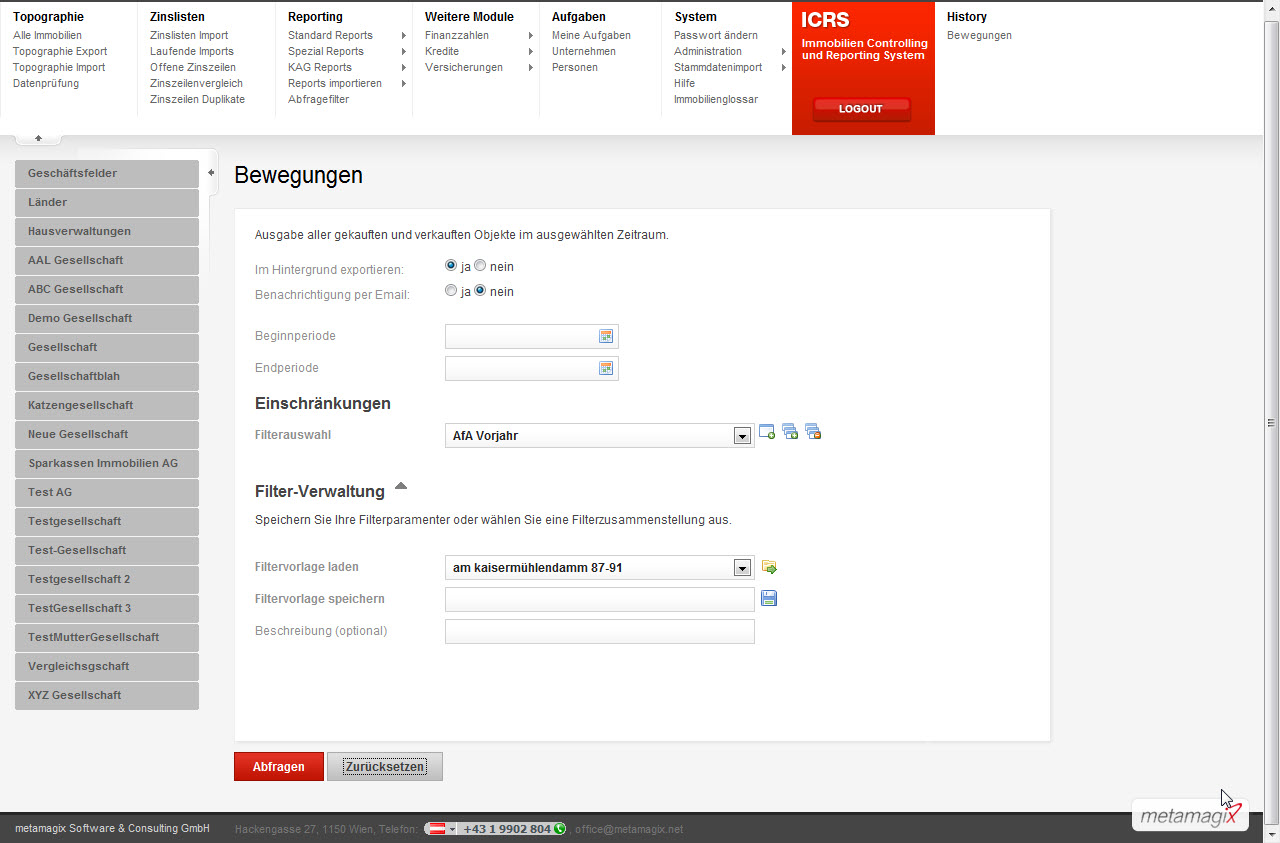This screenshot has width=1280, height=843.
Task: Click the phone number +43 1 9902 804
Action: click(x=506, y=829)
